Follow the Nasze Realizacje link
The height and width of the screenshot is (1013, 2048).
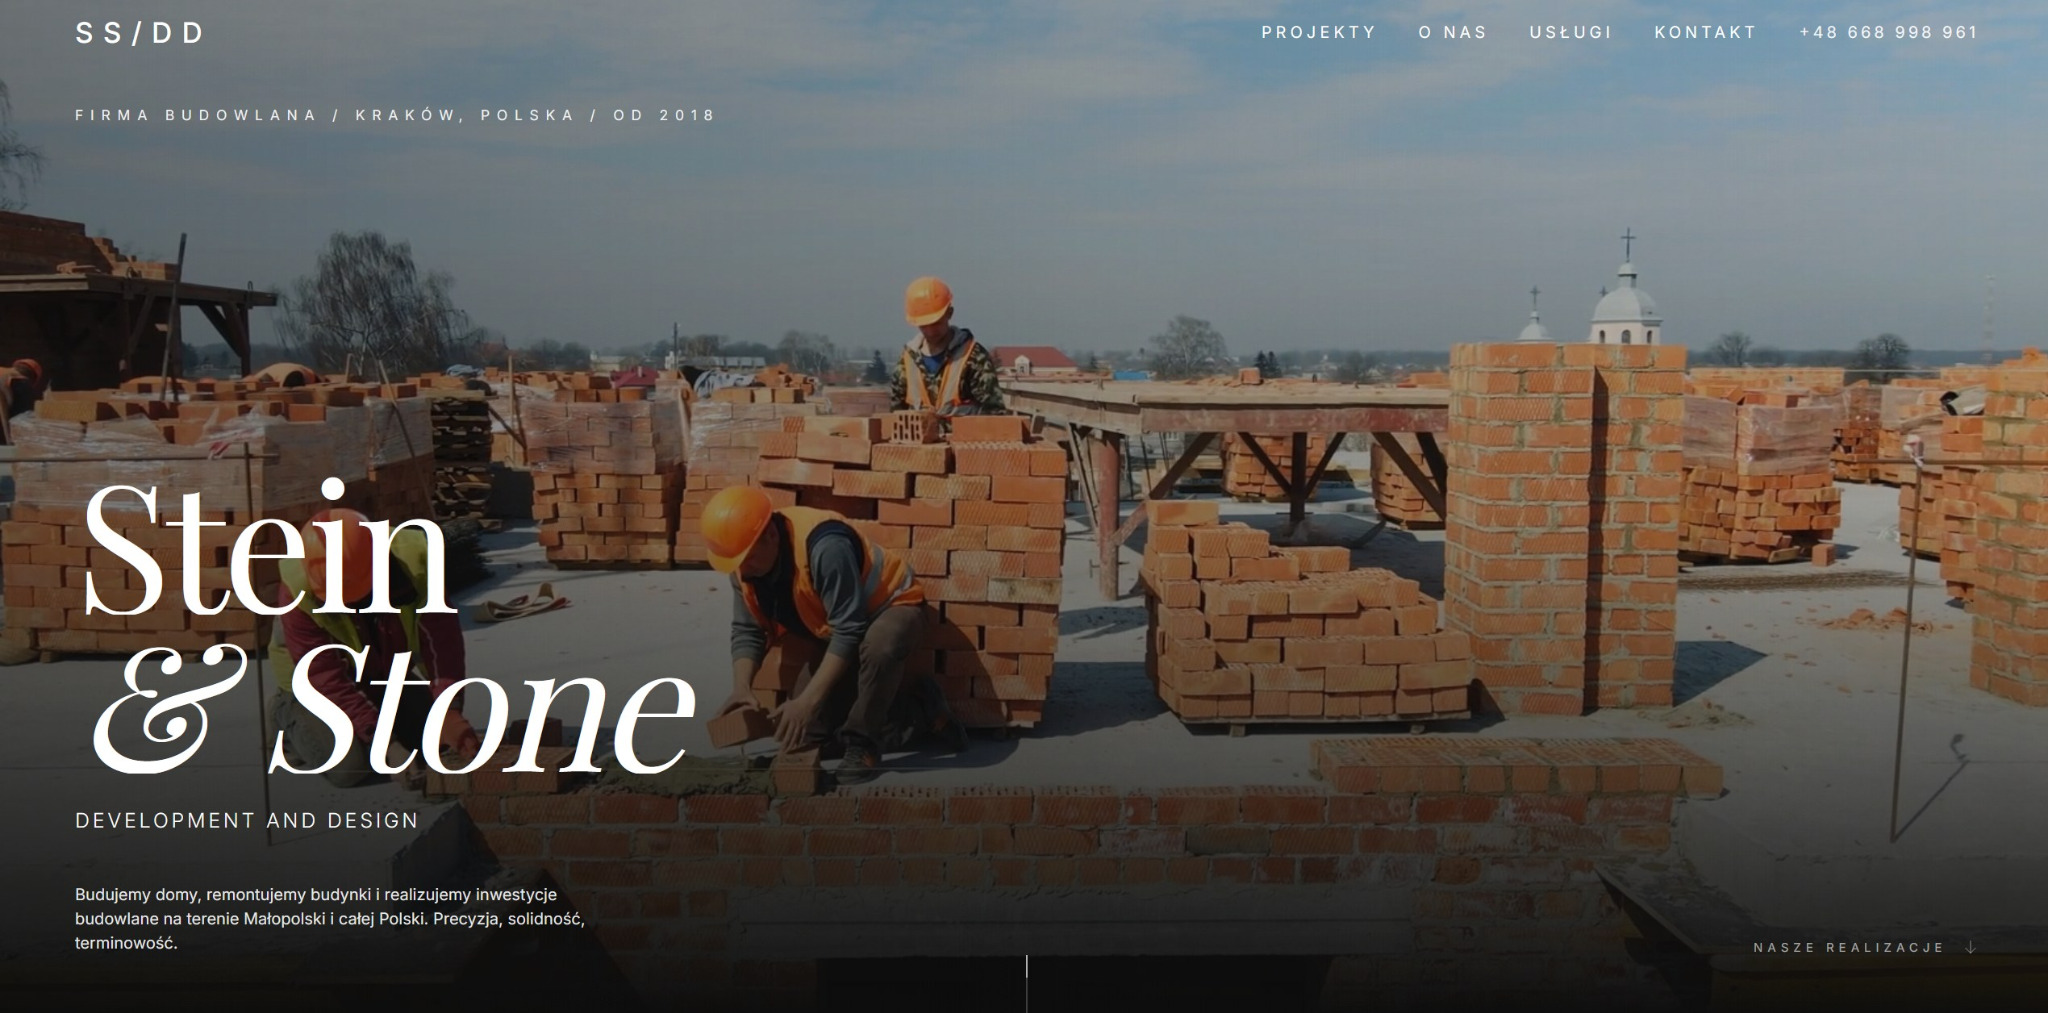tap(1848, 947)
